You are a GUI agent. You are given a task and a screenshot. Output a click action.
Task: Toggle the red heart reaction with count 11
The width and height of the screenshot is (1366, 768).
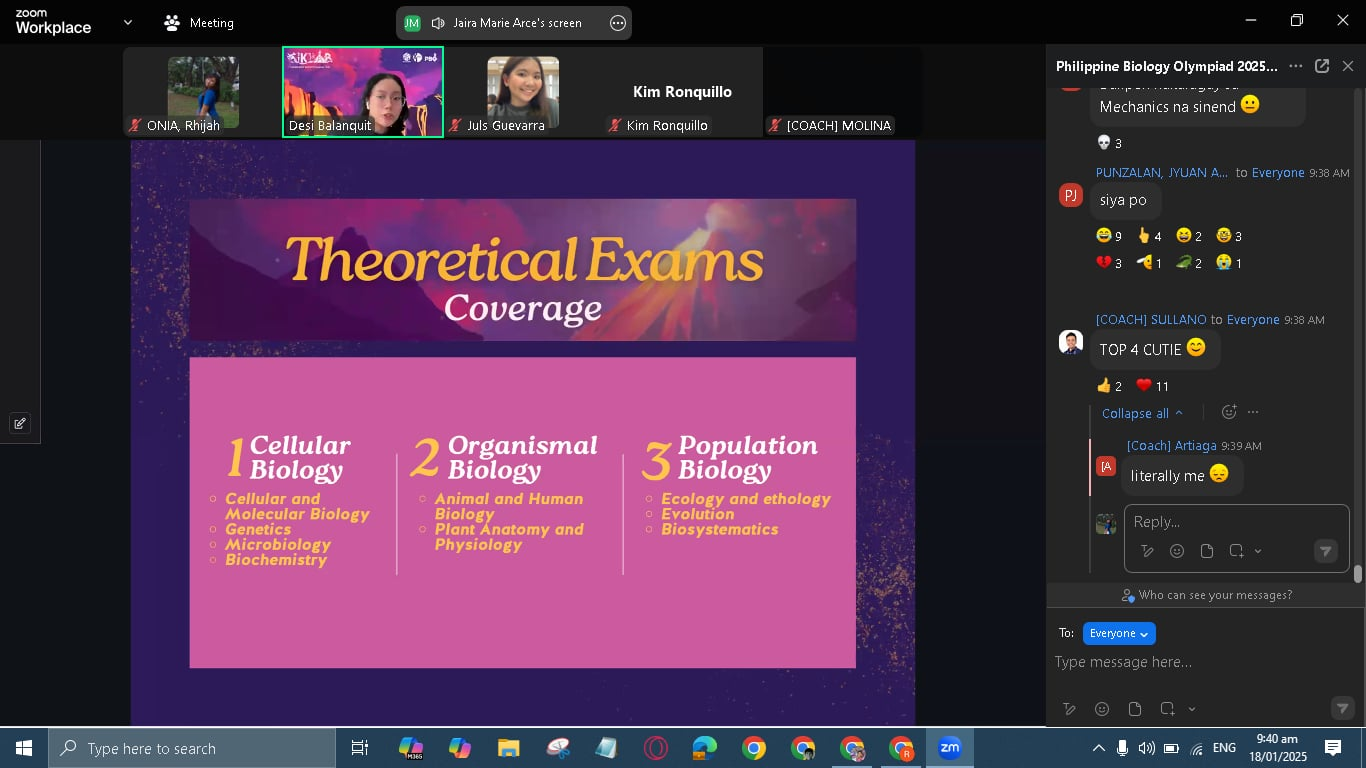(x=1152, y=386)
